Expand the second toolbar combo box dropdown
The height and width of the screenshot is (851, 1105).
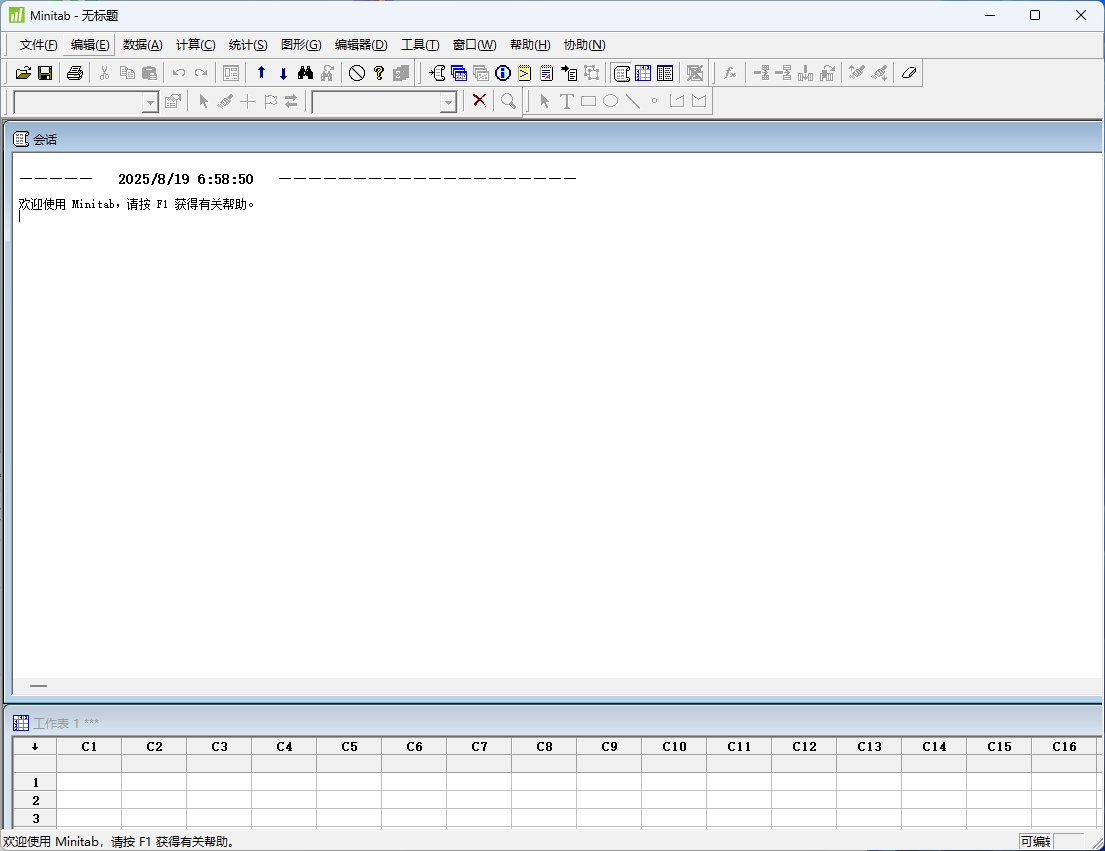tap(448, 103)
